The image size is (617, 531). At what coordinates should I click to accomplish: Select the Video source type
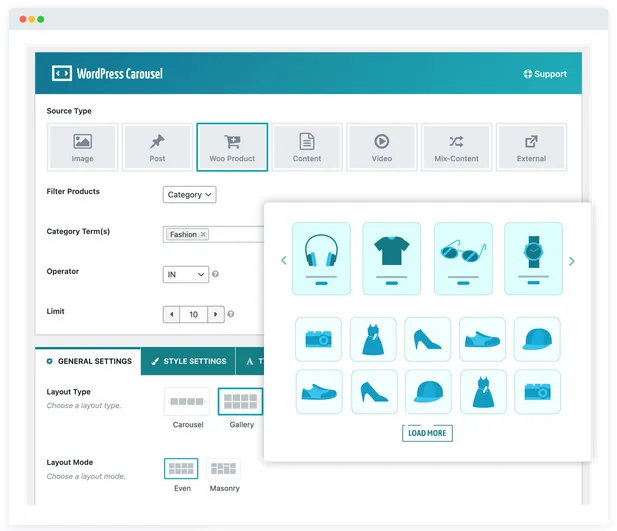click(x=382, y=147)
